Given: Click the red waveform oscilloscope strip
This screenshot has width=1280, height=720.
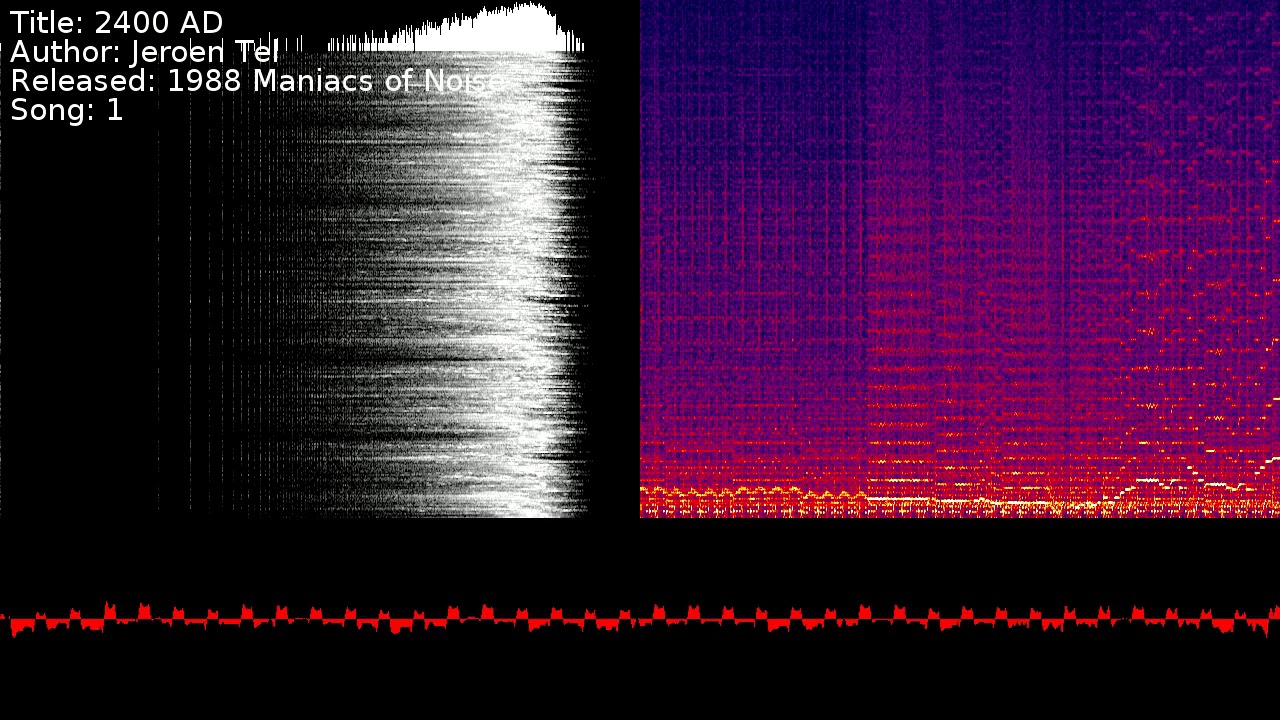Looking at the screenshot, I should click(x=640, y=619).
